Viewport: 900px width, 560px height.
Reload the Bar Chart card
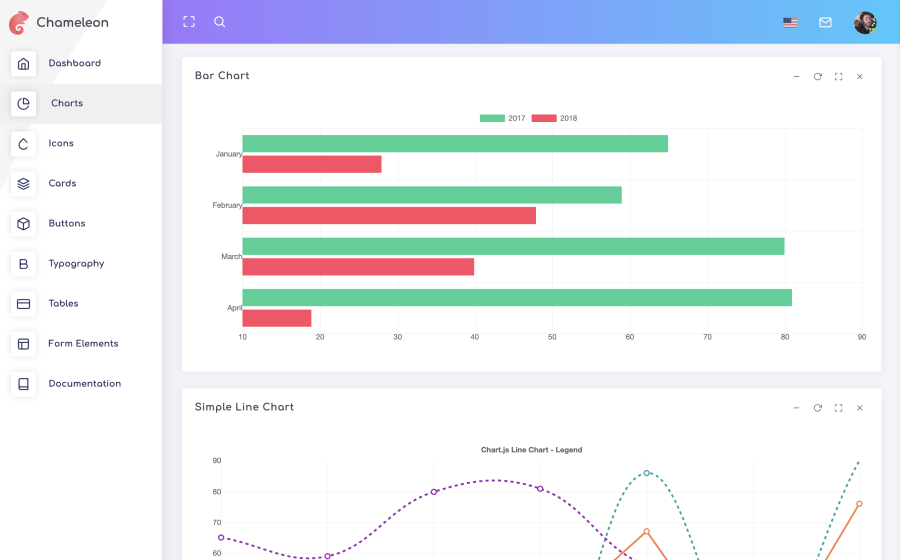817,76
